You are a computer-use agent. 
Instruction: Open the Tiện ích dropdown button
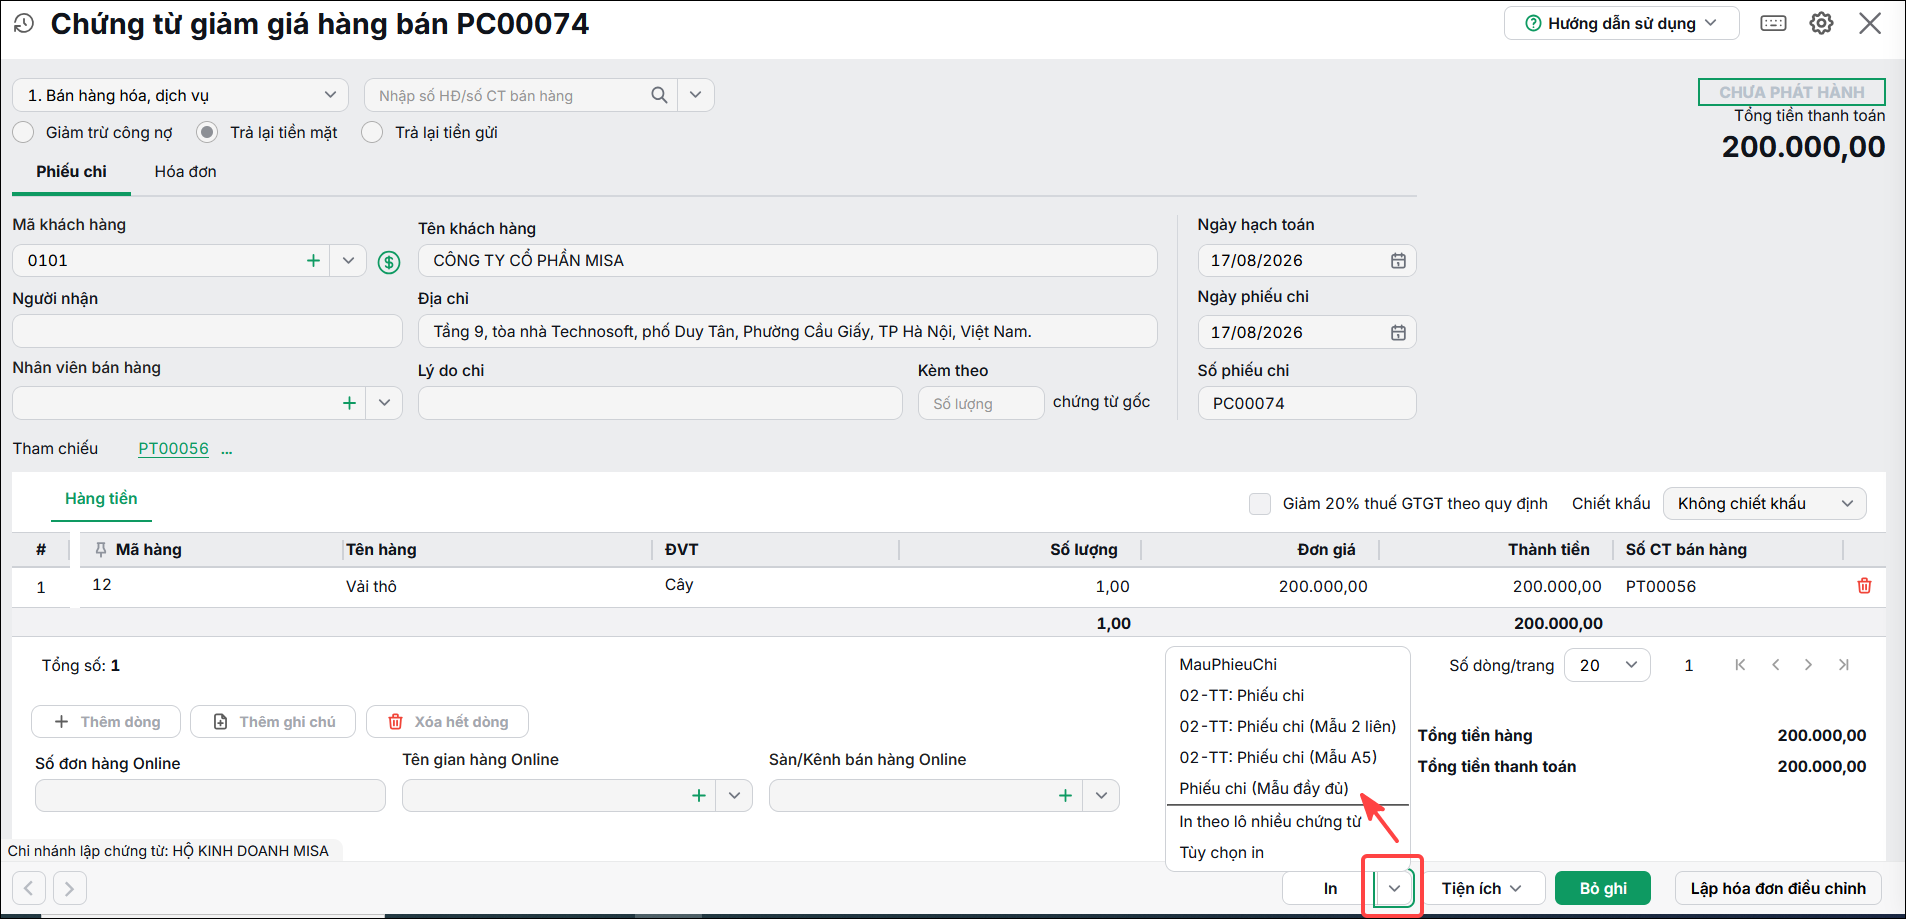tap(1481, 888)
